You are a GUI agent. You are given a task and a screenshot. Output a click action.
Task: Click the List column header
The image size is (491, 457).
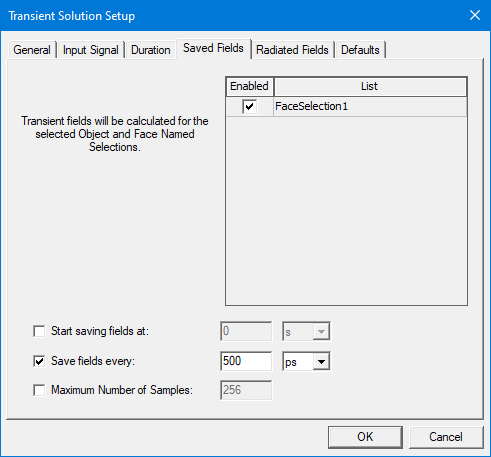[x=370, y=86]
